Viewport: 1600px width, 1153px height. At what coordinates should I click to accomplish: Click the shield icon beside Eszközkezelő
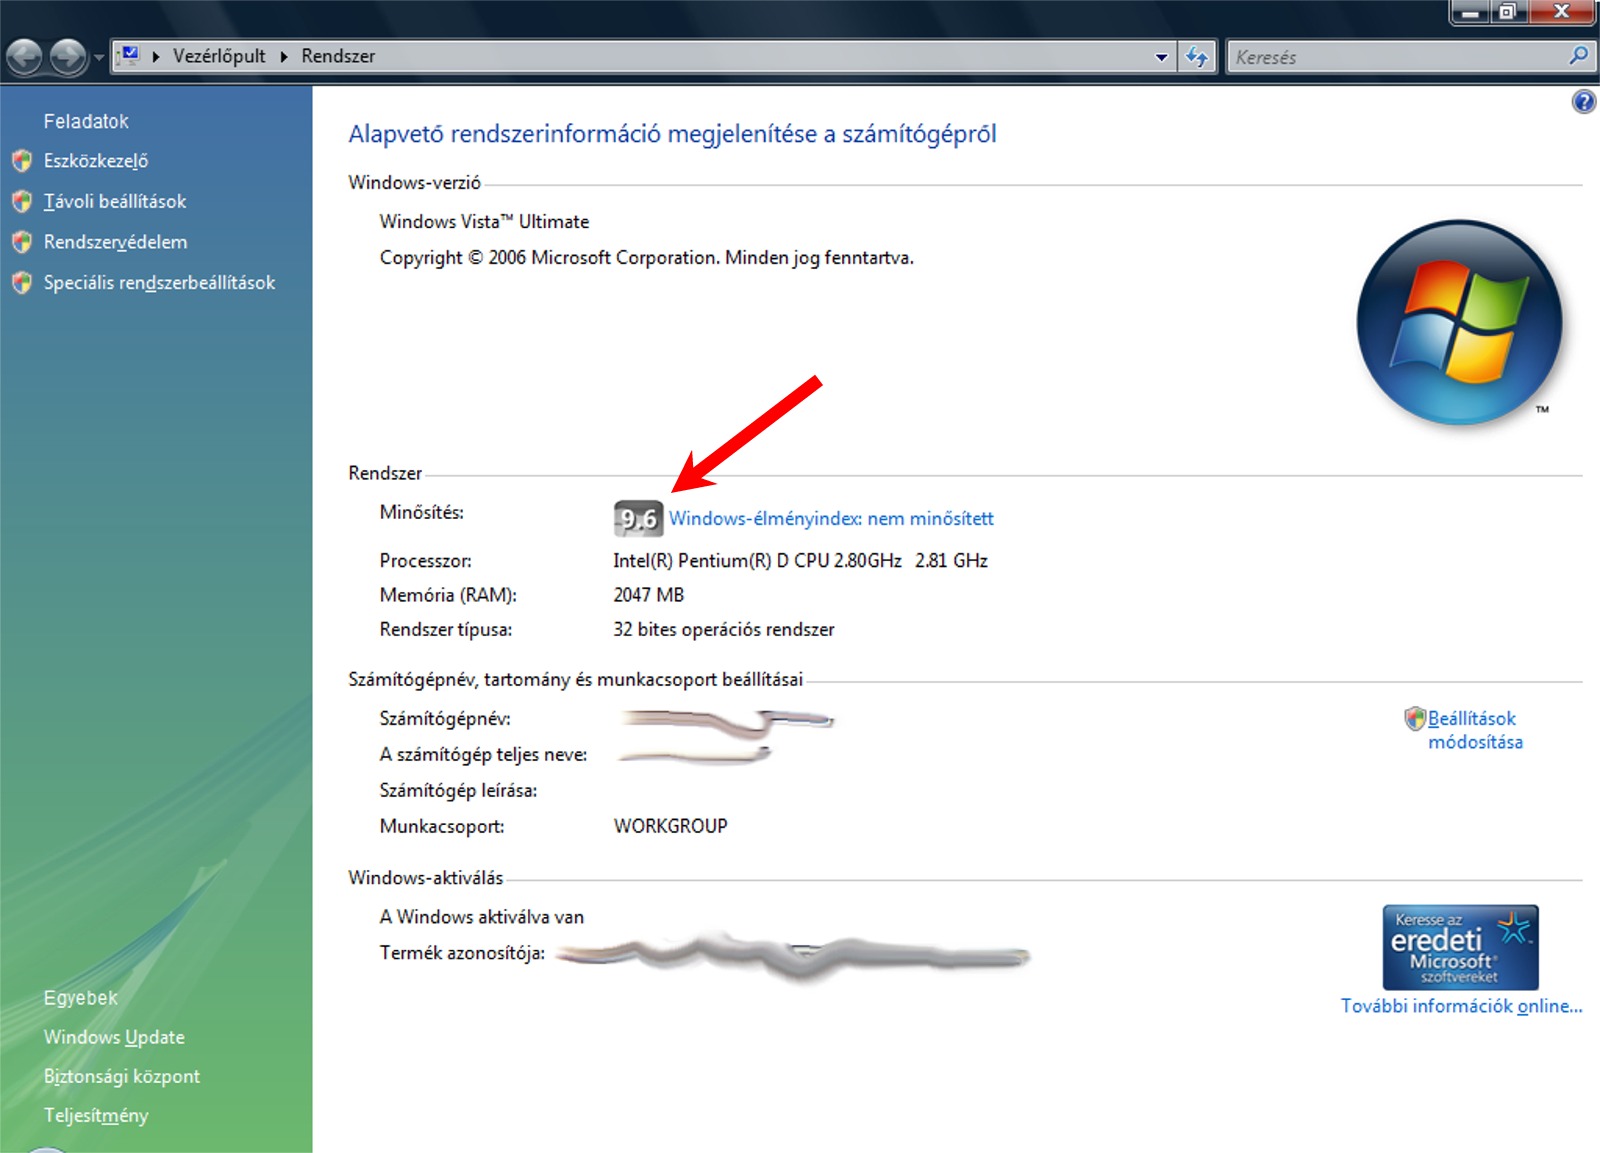[22, 161]
